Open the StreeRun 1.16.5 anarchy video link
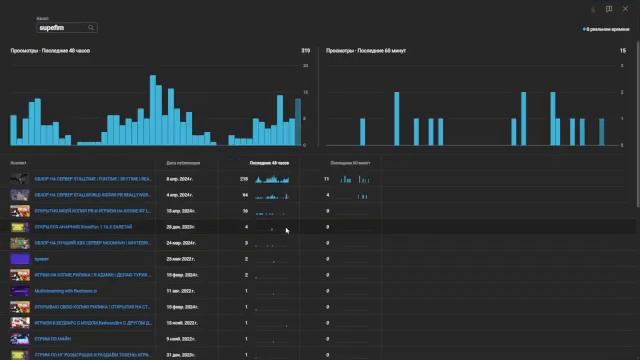The height and width of the screenshot is (360, 640). [83, 227]
